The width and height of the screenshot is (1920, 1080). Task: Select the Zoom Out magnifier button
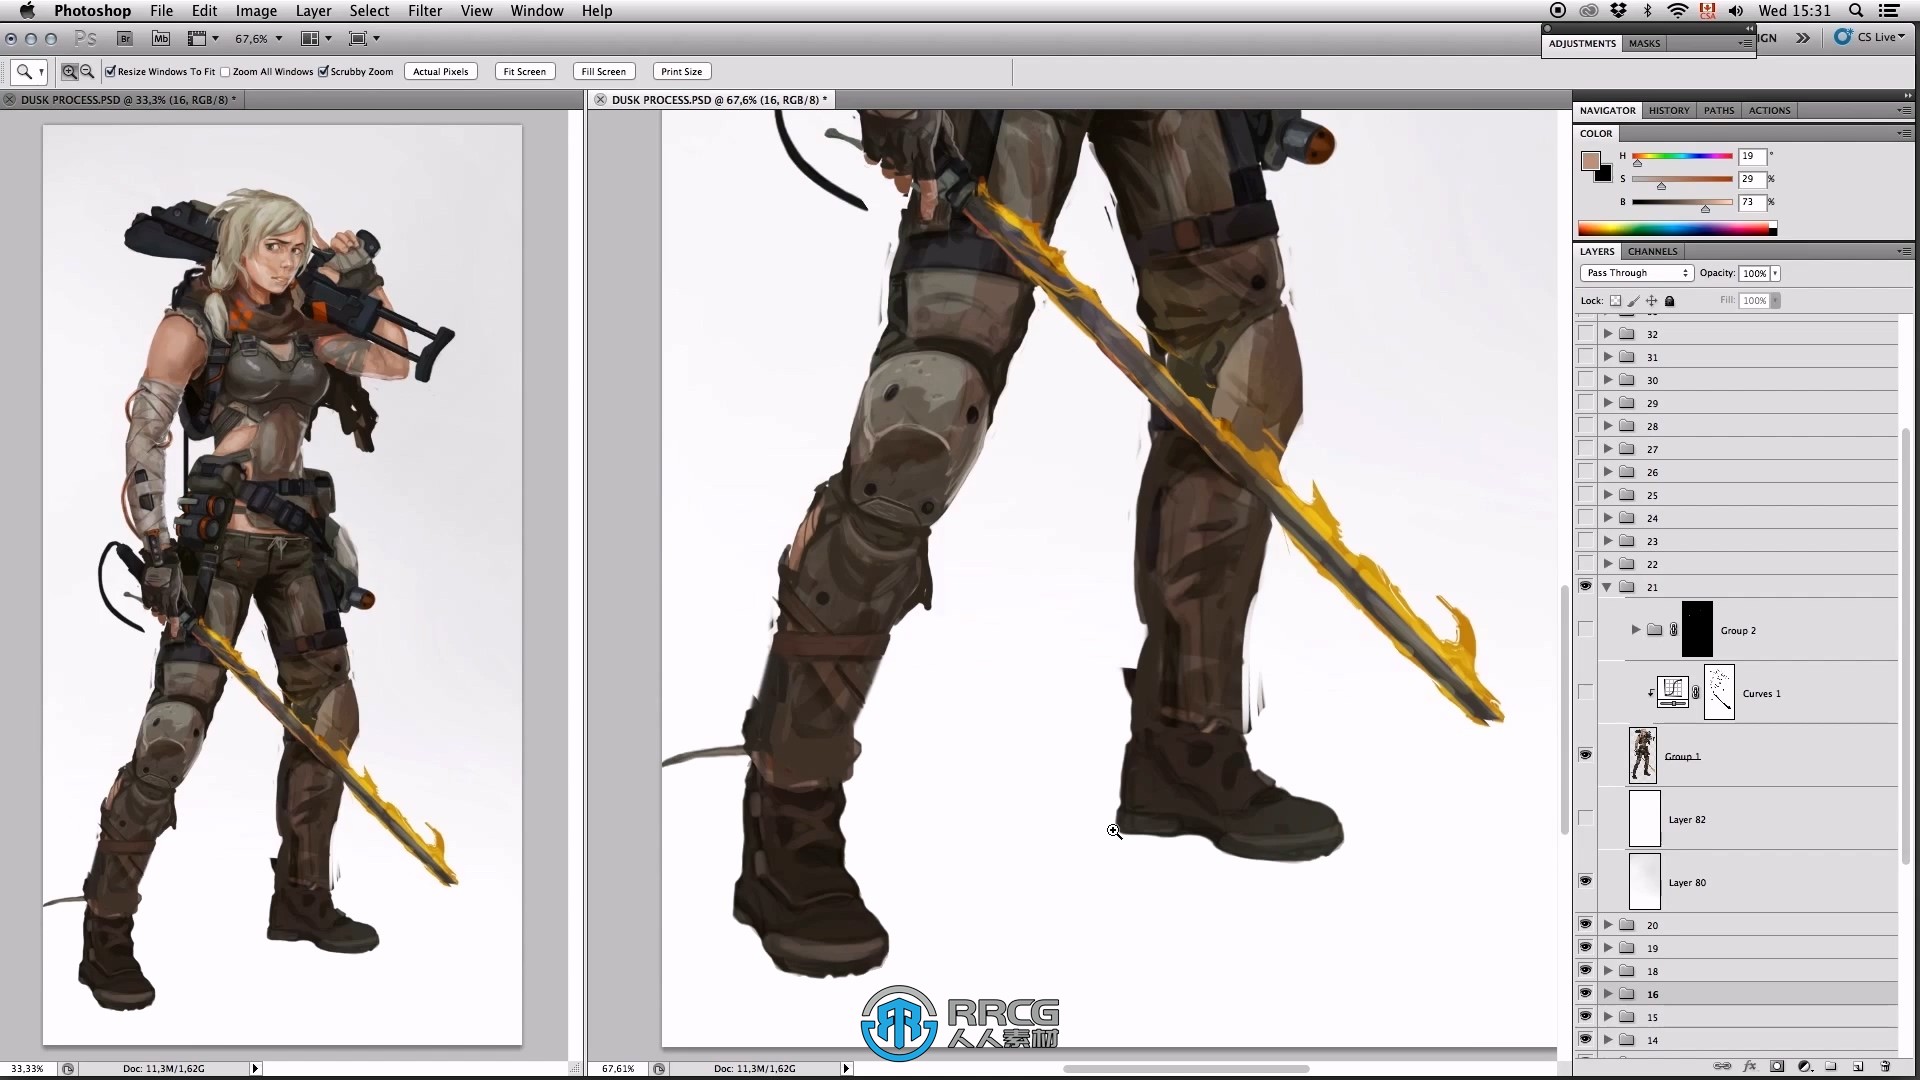click(87, 71)
